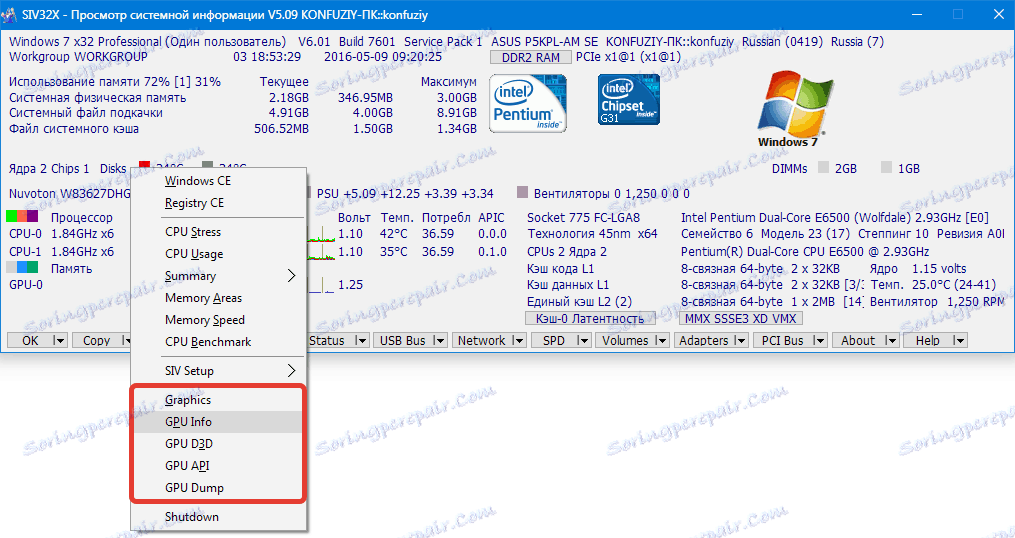Click the Volumes button
The image size is (1015, 538).
tap(625, 341)
